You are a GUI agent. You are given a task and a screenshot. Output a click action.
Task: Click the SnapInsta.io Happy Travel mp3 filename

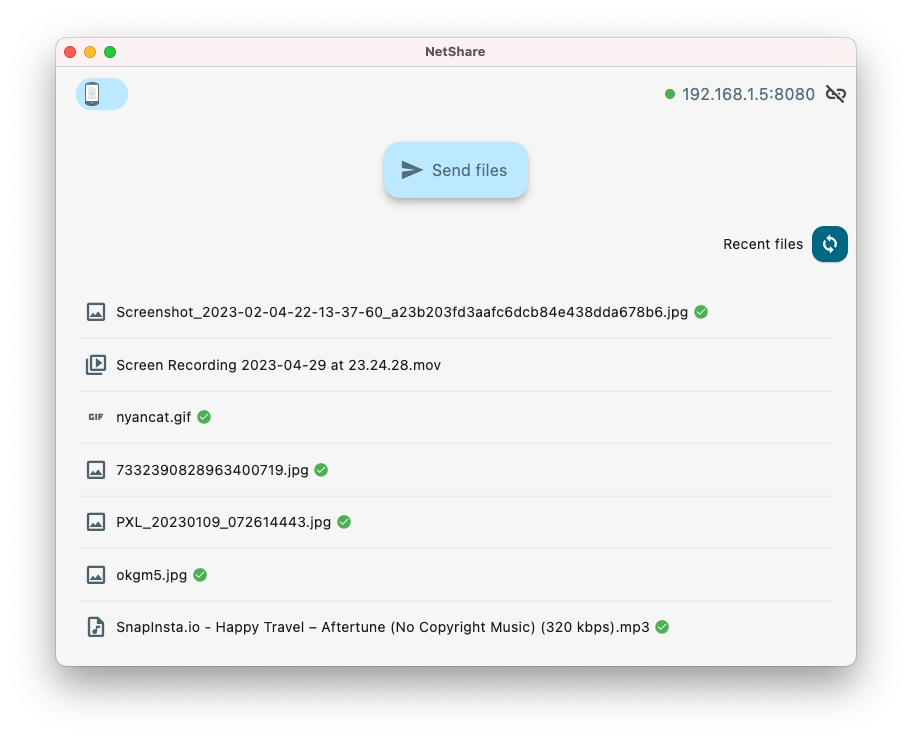coord(383,627)
